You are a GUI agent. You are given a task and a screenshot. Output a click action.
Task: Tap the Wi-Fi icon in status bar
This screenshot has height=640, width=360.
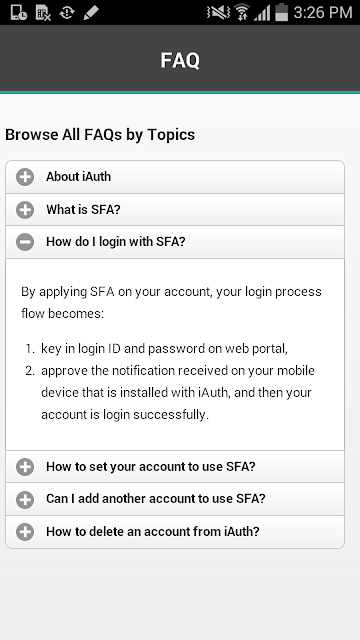click(242, 12)
